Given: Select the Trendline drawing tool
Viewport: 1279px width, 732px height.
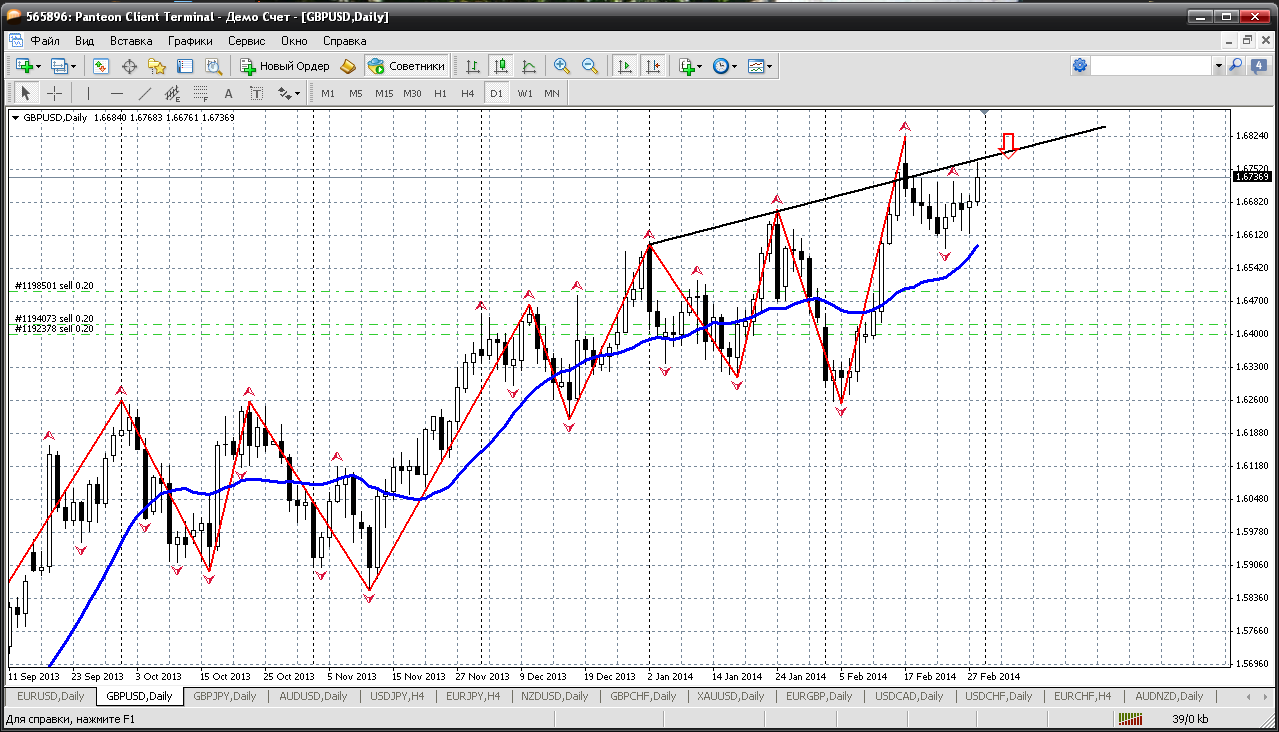Looking at the screenshot, I should tap(145, 93).
